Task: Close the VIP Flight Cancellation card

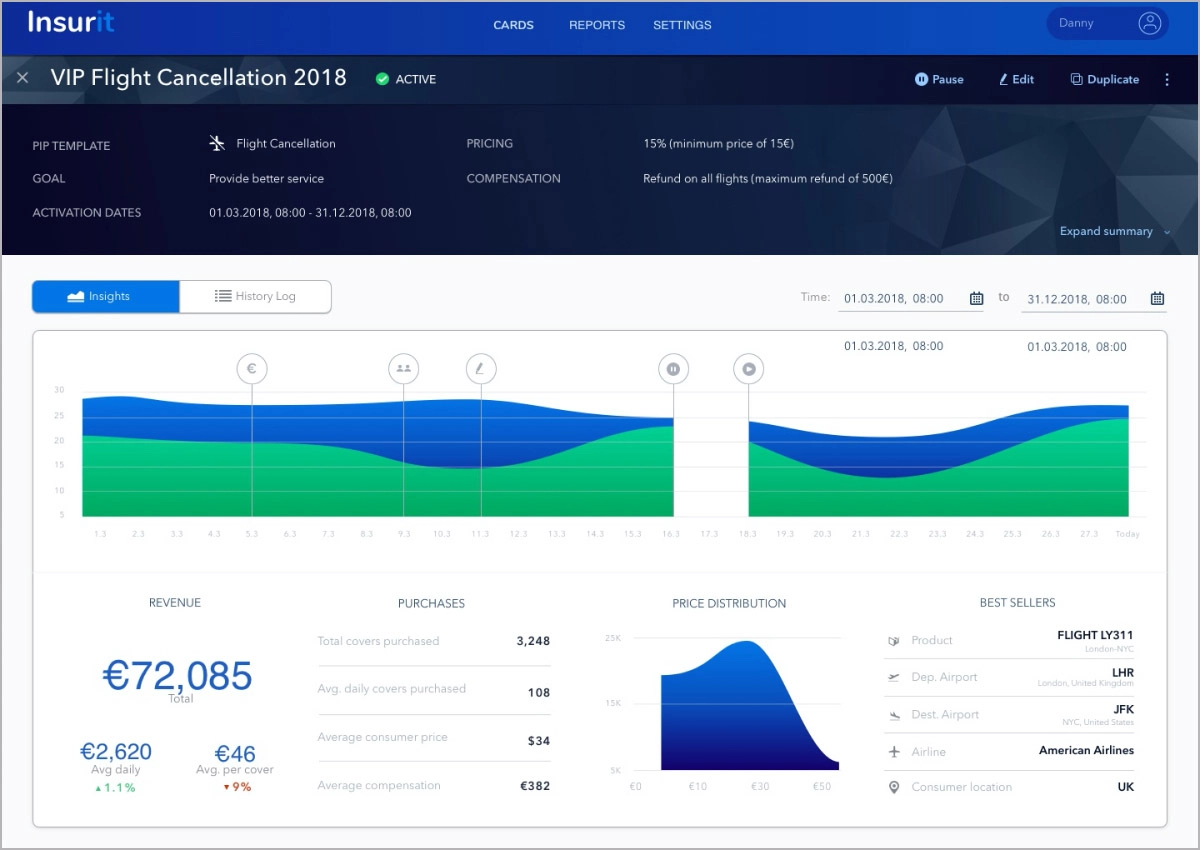Action: [23, 78]
